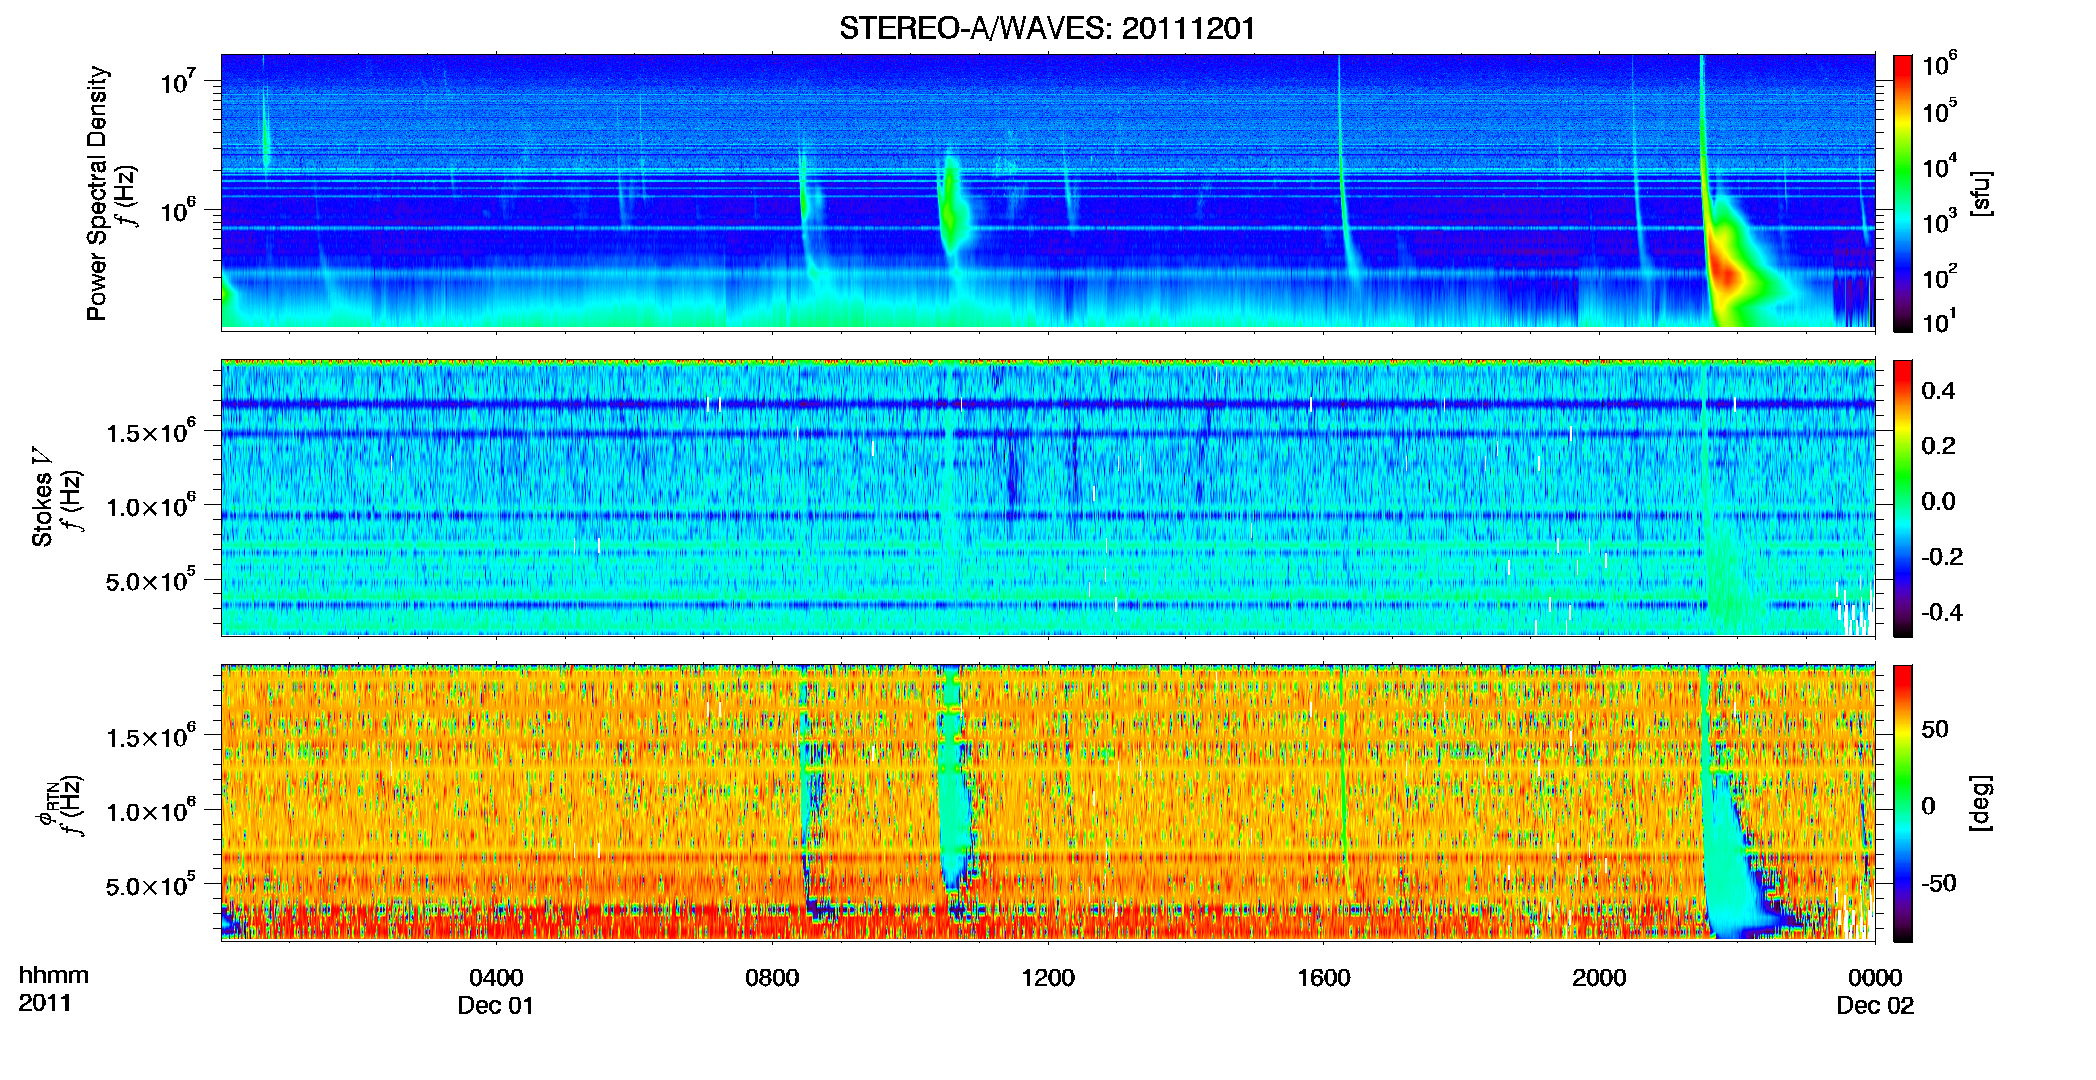This screenshot has height=1080, width=2096.
Task: Click the 10^7 frequency tick in top panel
Action: [177, 82]
